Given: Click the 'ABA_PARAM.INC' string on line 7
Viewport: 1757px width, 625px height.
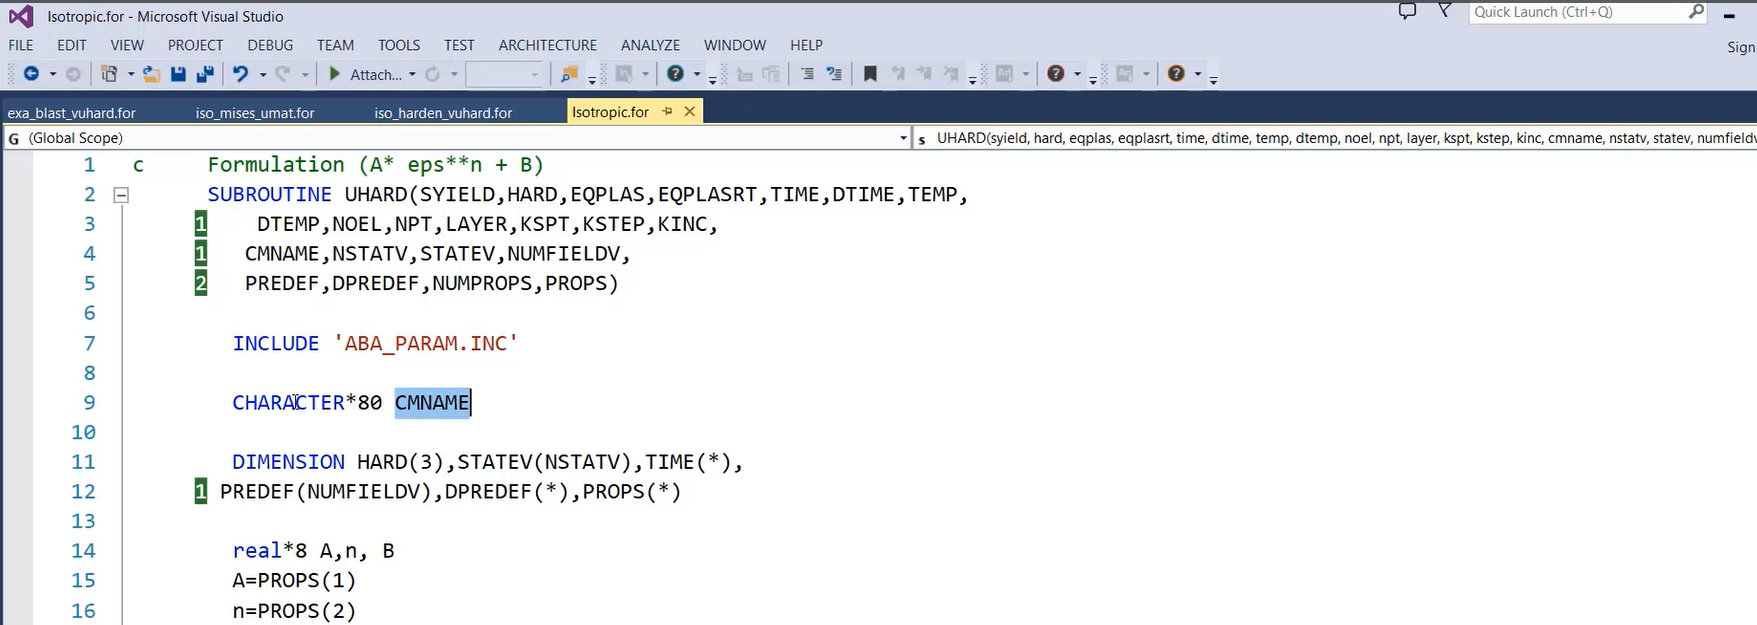Looking at the screenshot, I should coord(426,343).
